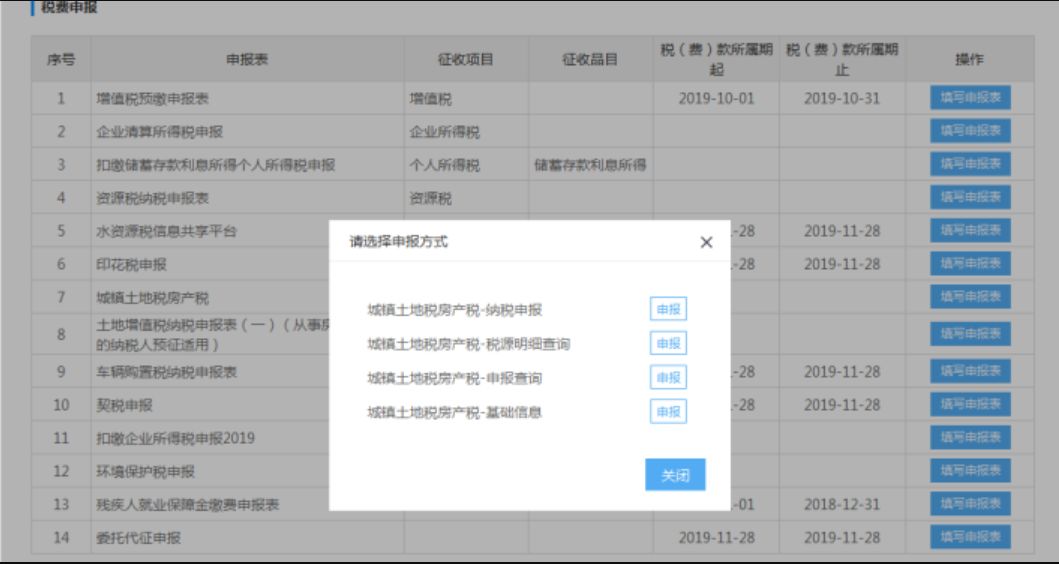Click the 征收项目 column header
Image resolution: width=1059 pixels, height=564 pixels.
467,59
